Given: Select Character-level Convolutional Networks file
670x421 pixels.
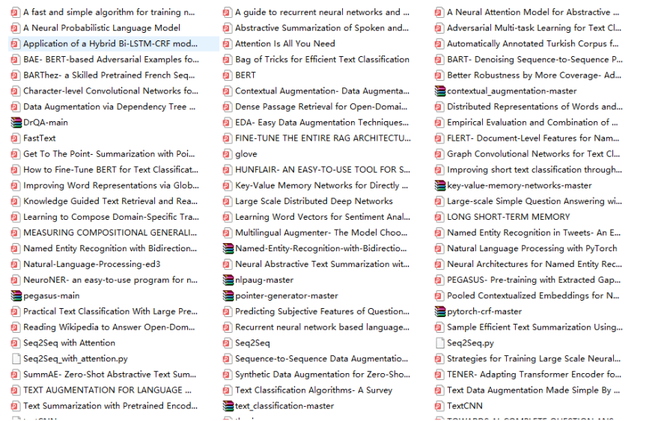Looking at the screenshot, I should pyautogui.click(x=111, y=91).
